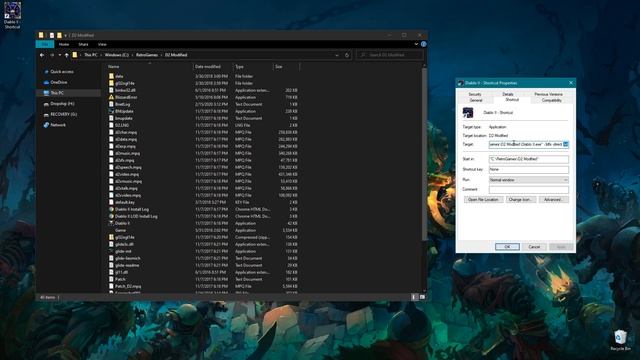
Task: Select the d2data.mpq file
Action: [x=126, y=139]
